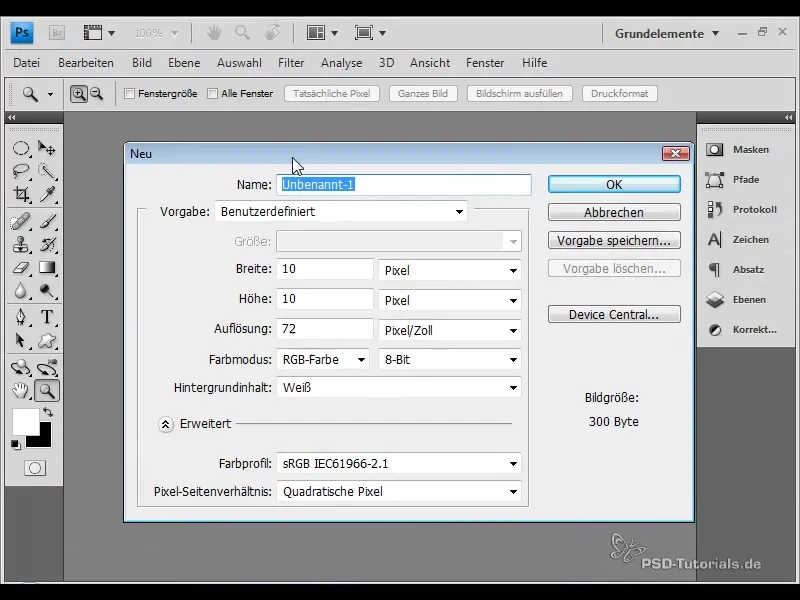Swap foreground and background colors
This screenshot has width=800, height=600.
click(48, 411)
